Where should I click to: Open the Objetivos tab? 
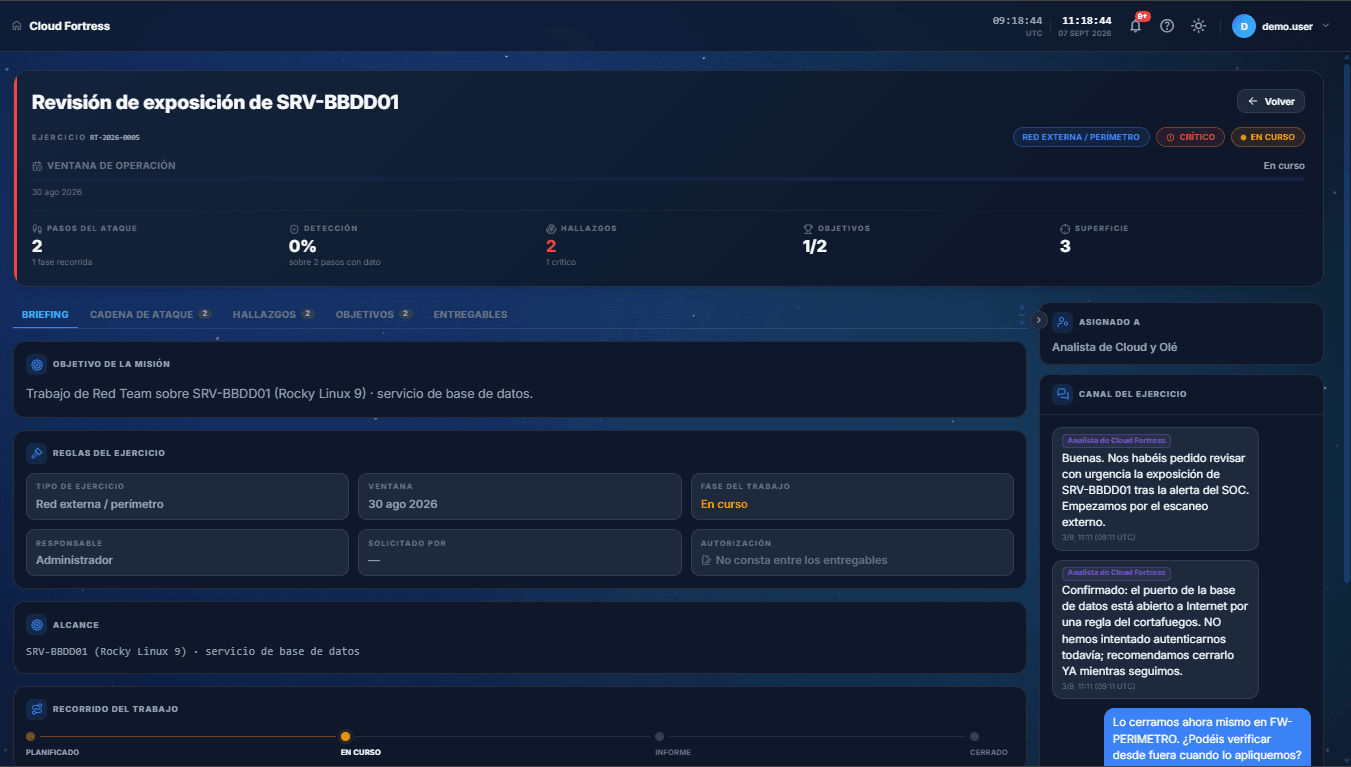pos(374,314)
